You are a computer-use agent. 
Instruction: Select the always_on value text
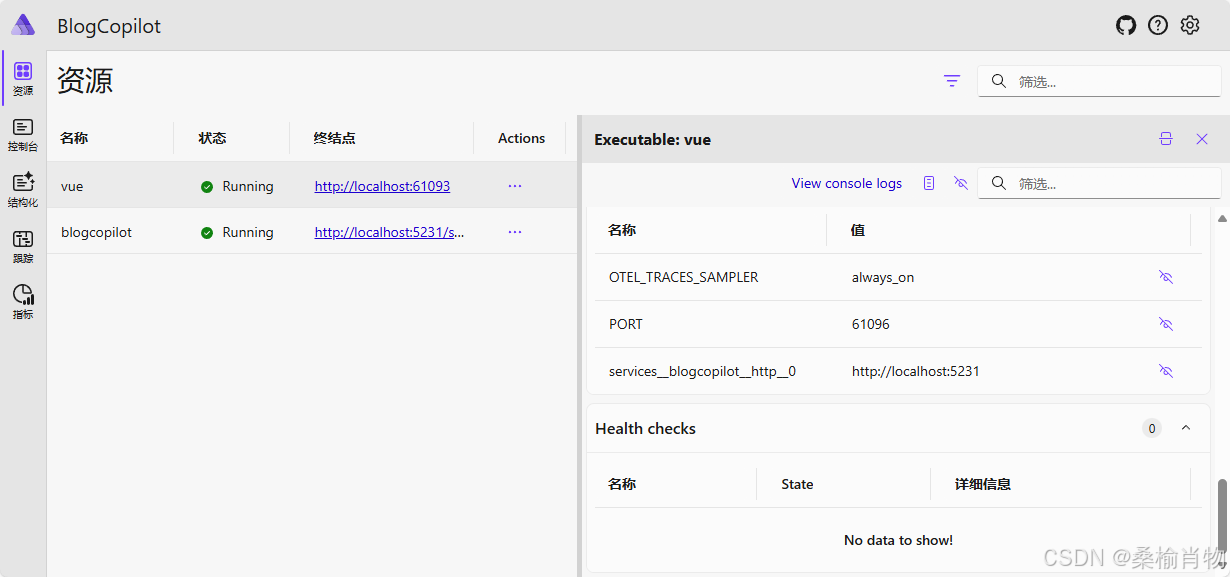coord(883,277)
